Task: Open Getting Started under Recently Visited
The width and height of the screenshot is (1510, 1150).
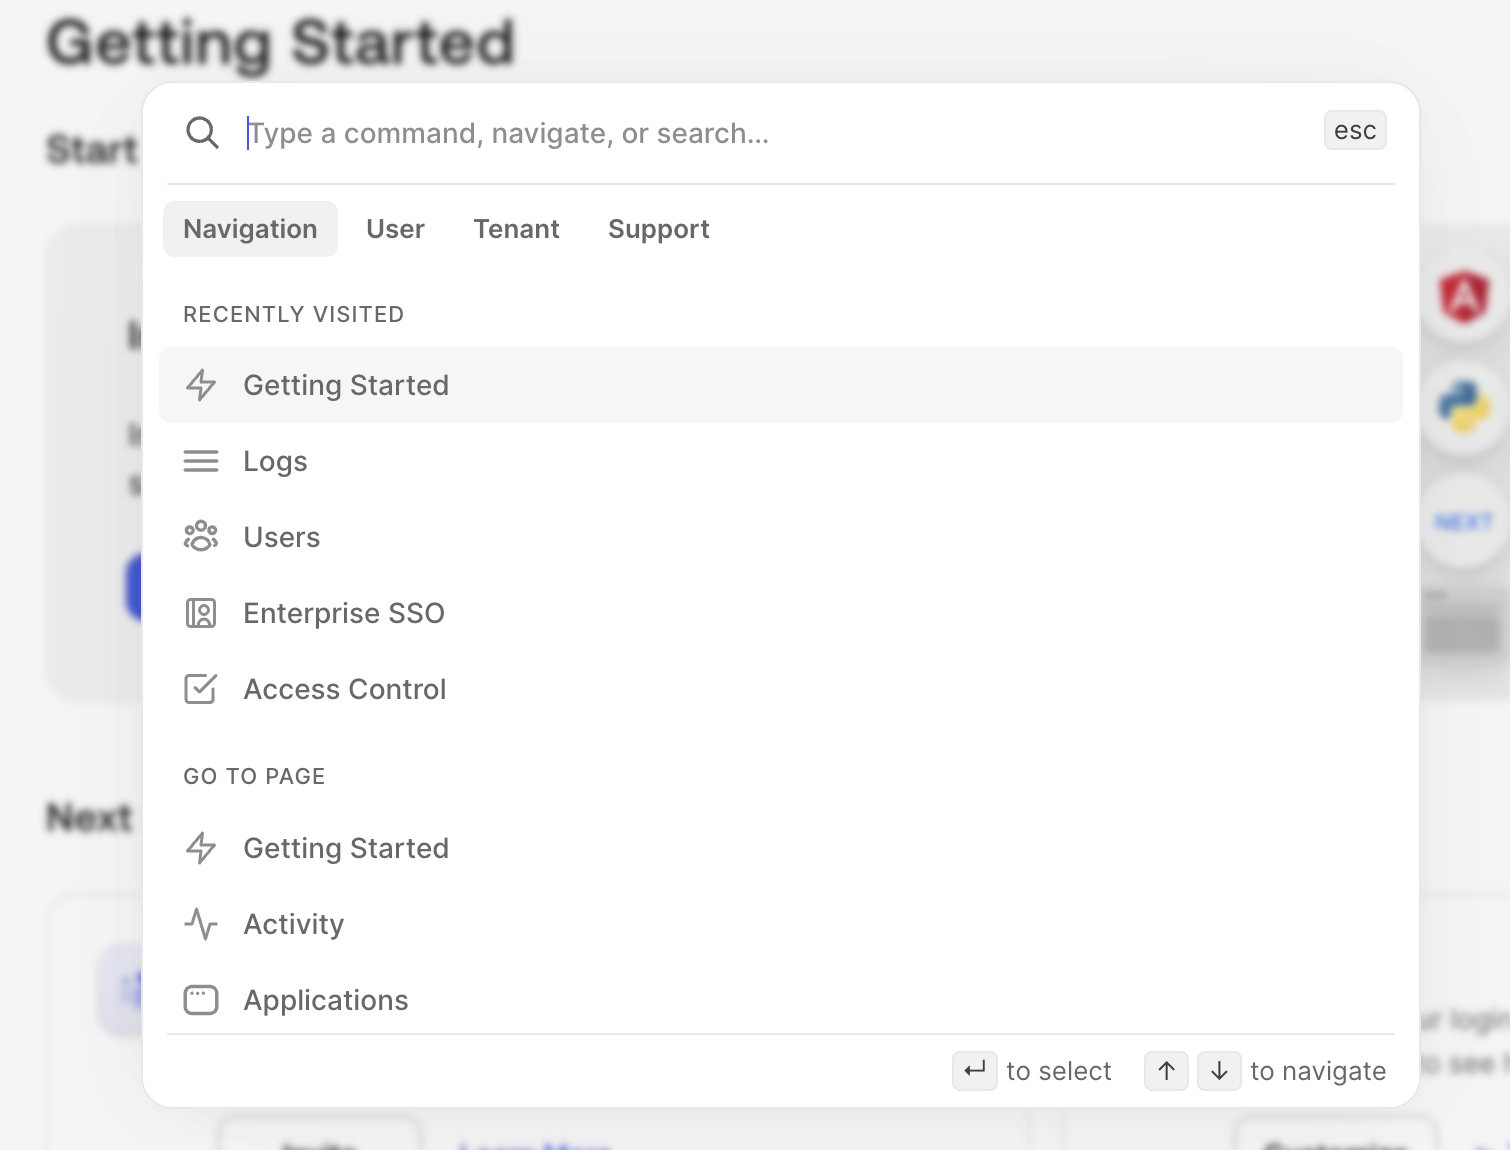Action: click(x=781, y=385)
